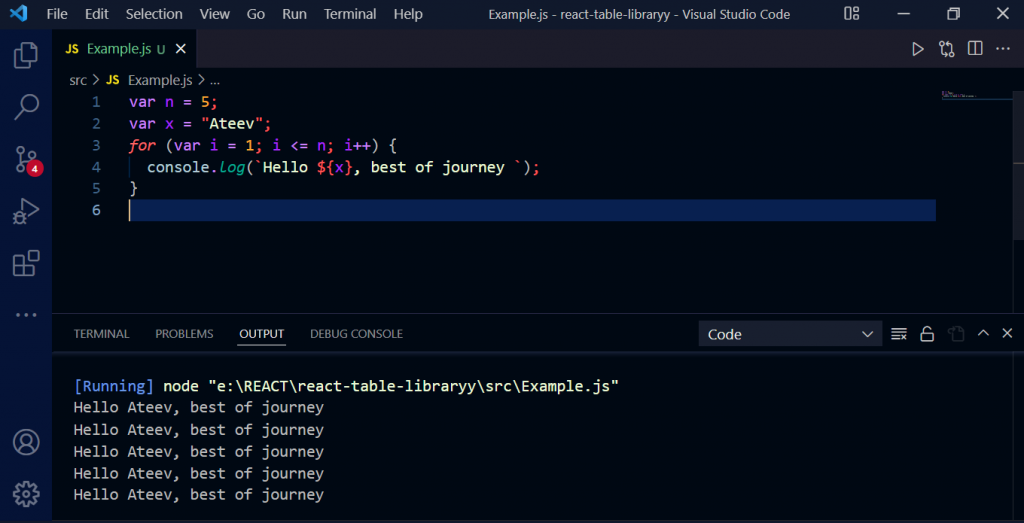Toggle output auto-scroll lock

click(927, 334)
